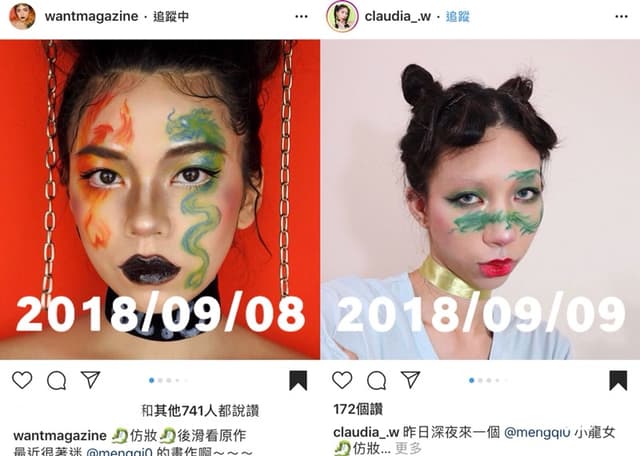Open comments on the wantmagazine post
This screenshot has height=456, width=640.
point(56,380)
